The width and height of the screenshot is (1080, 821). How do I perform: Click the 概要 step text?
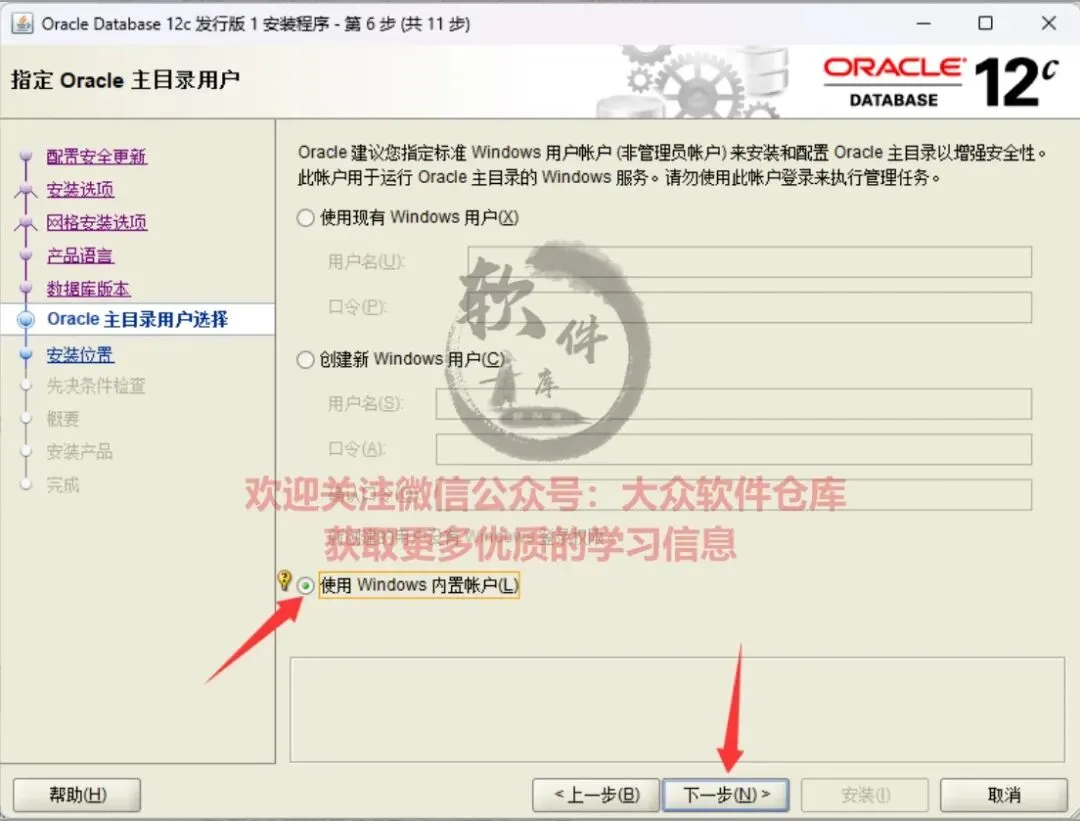click(63, 419)
